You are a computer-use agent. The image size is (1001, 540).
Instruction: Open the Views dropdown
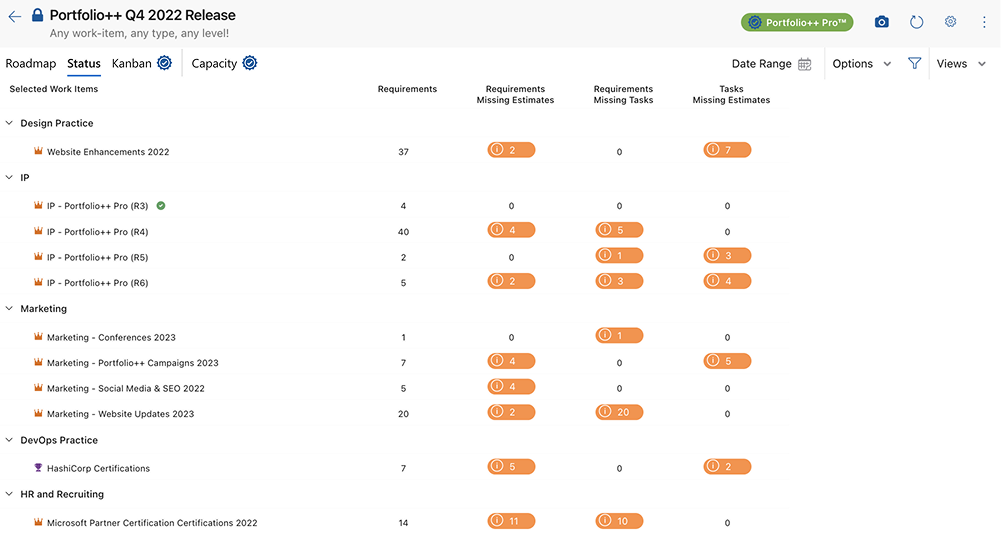pos(961,64)
